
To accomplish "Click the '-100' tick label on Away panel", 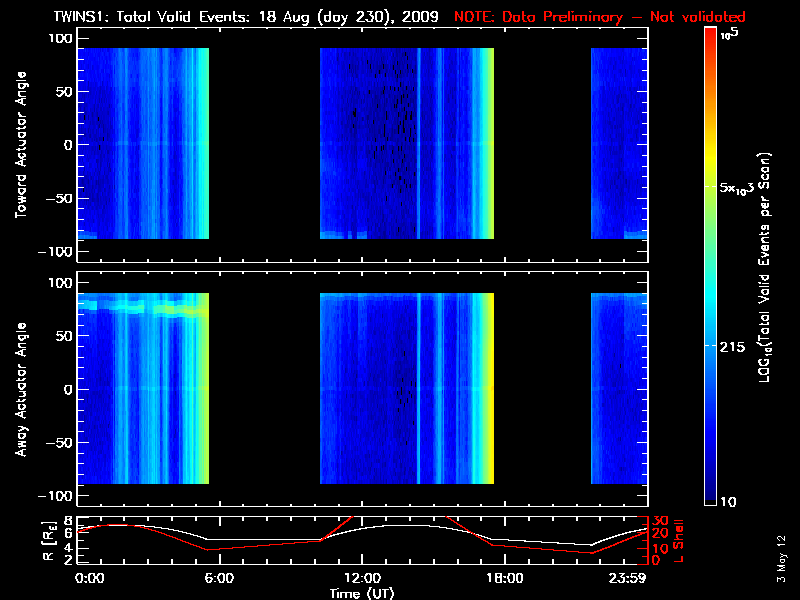I will tap(56, 496).
